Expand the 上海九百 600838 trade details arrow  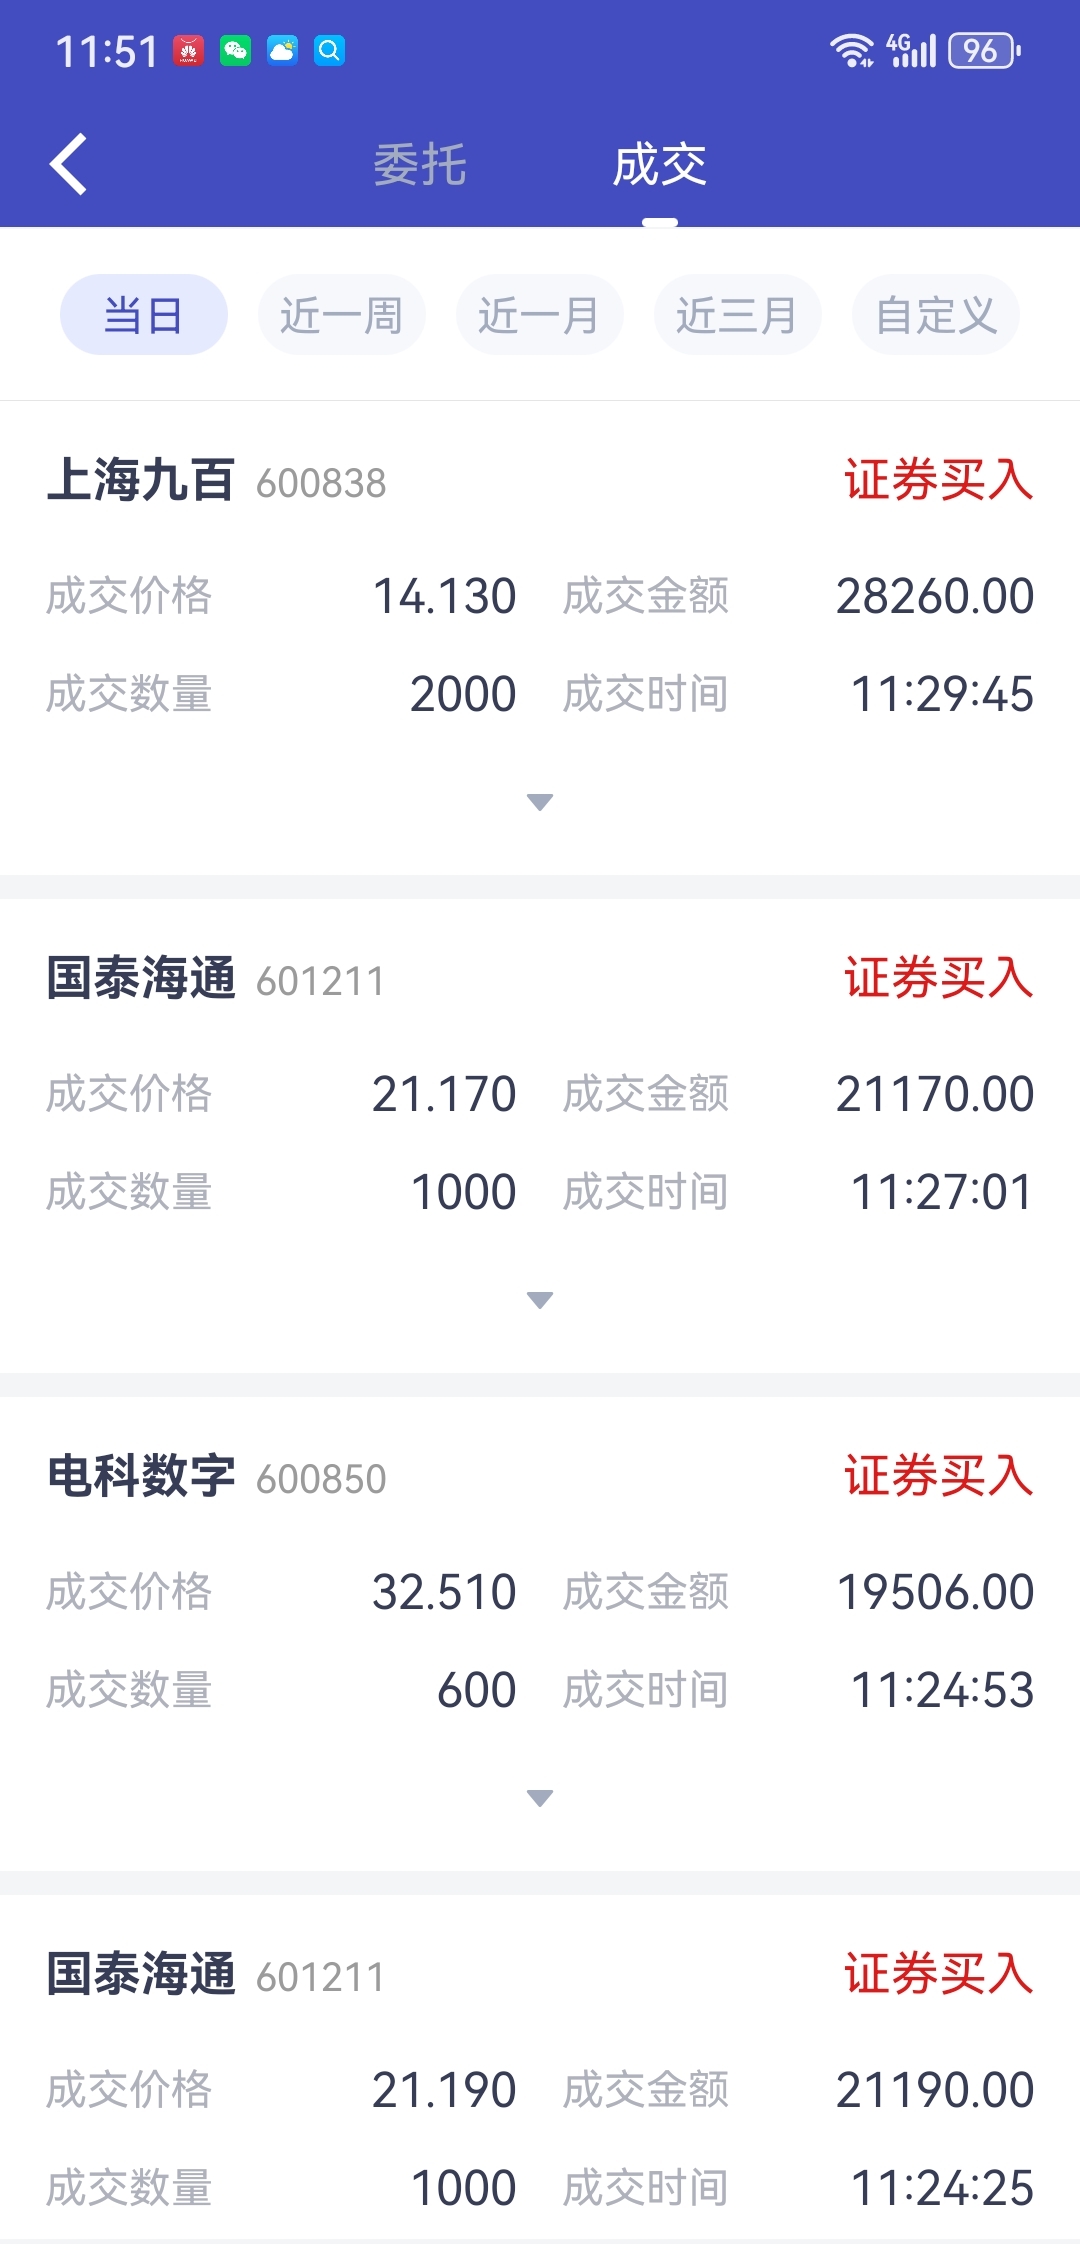coord(540,802)
